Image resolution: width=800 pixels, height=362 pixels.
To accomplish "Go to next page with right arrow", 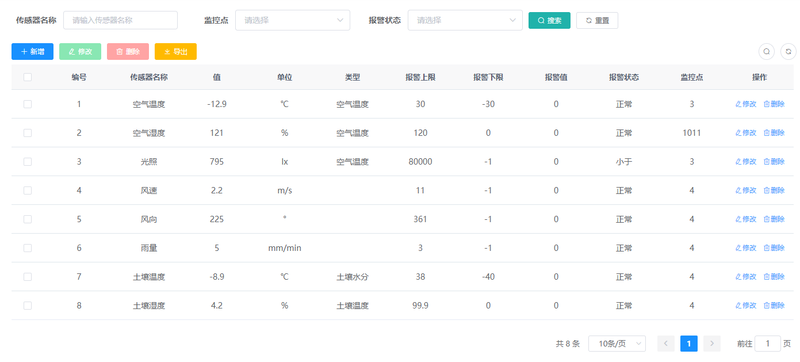I will pos(712,344).
